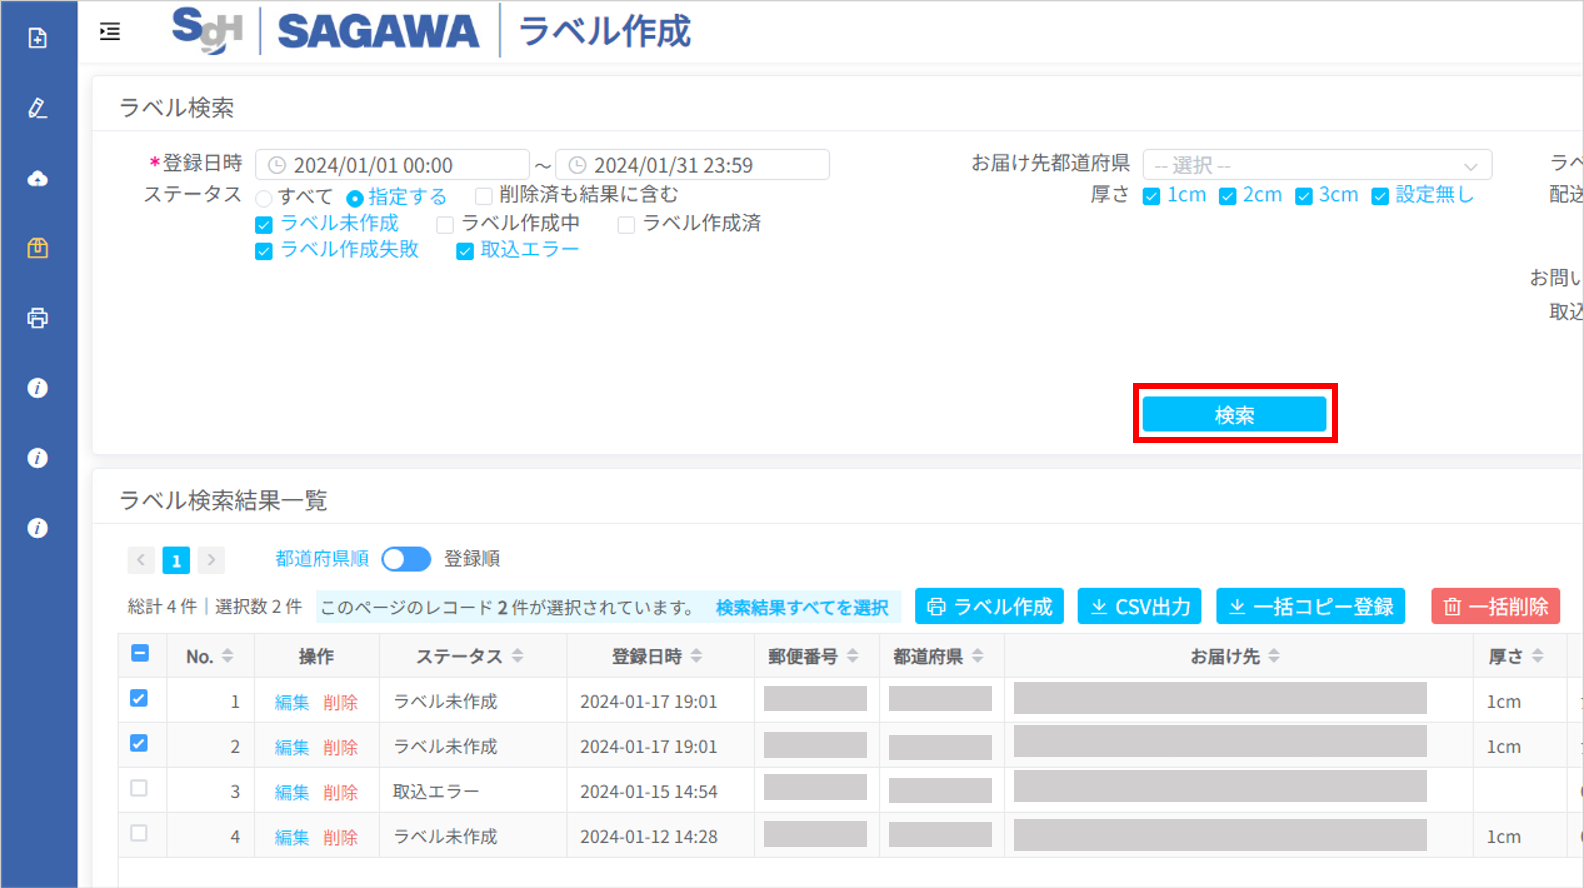Image resolution: width=1584 pixels, height=888 pixels.
Task: Uncheck row 1 selection checkbox
Action: tap(139, 698)
